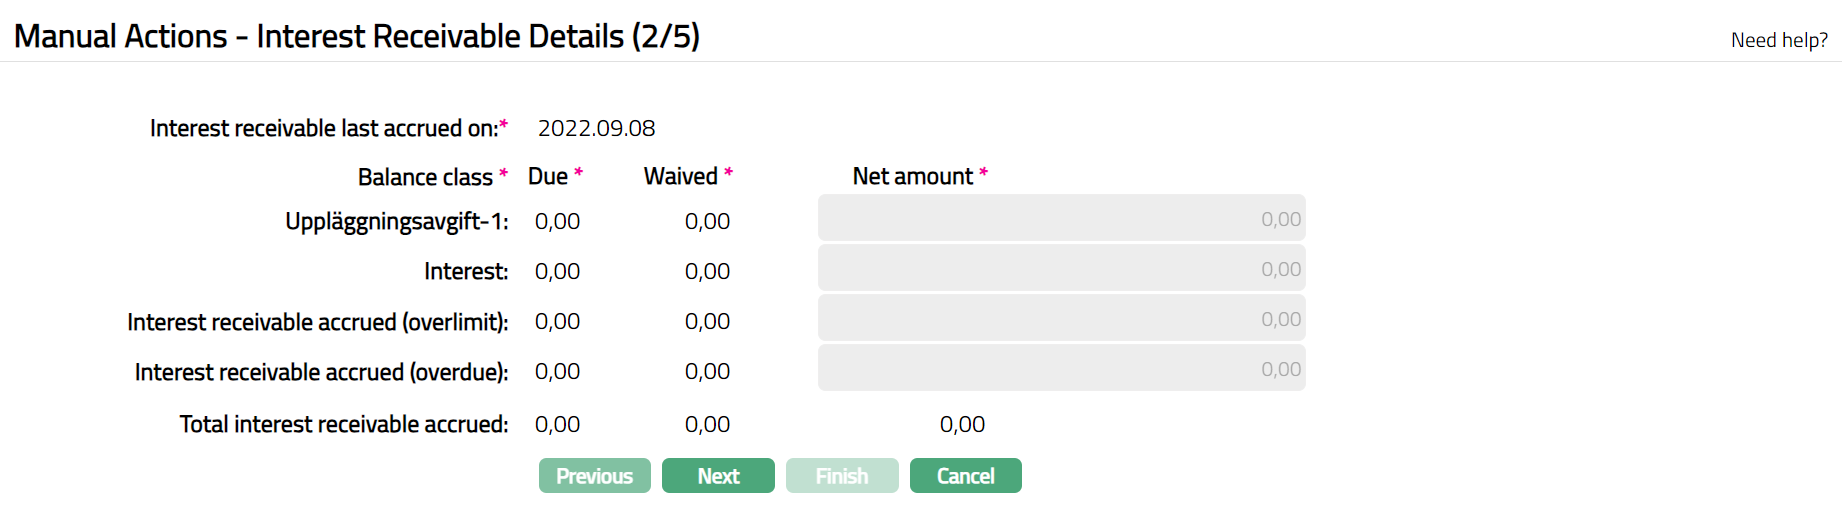This screenshot has height=516, width=1842.
Task: Open the Need help? link
Action: 1779,40
